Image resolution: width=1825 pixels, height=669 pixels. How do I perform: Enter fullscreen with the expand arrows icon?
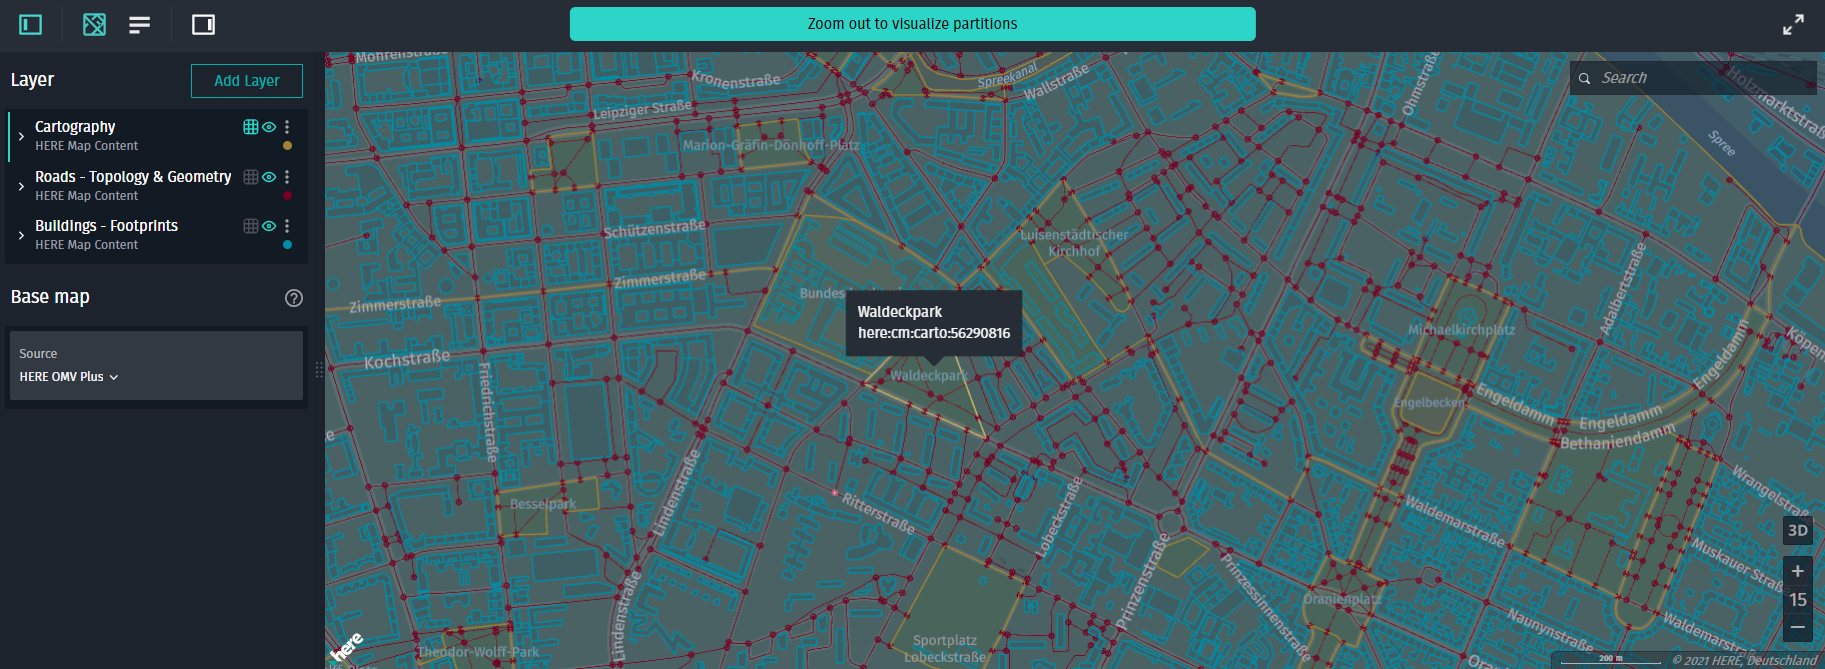(1793, 24)
